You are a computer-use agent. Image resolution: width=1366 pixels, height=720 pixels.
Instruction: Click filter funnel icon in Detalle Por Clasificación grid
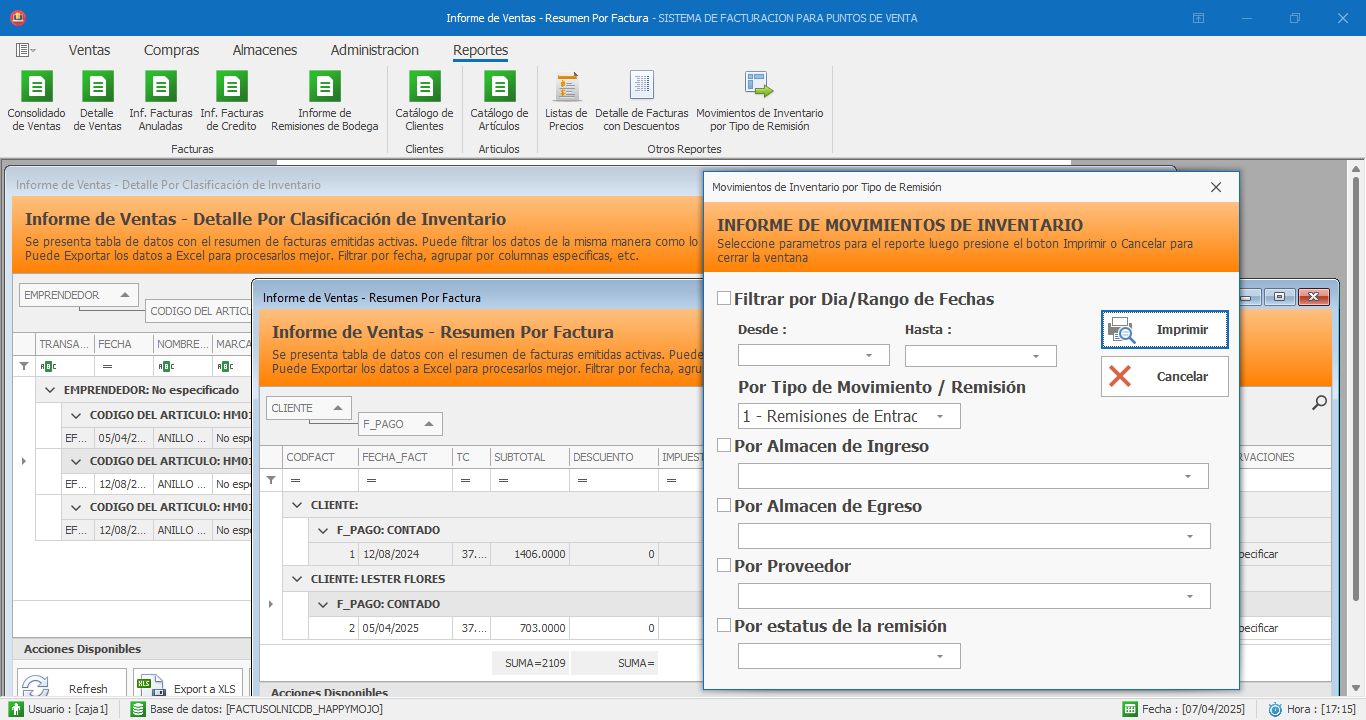(24, 367)
